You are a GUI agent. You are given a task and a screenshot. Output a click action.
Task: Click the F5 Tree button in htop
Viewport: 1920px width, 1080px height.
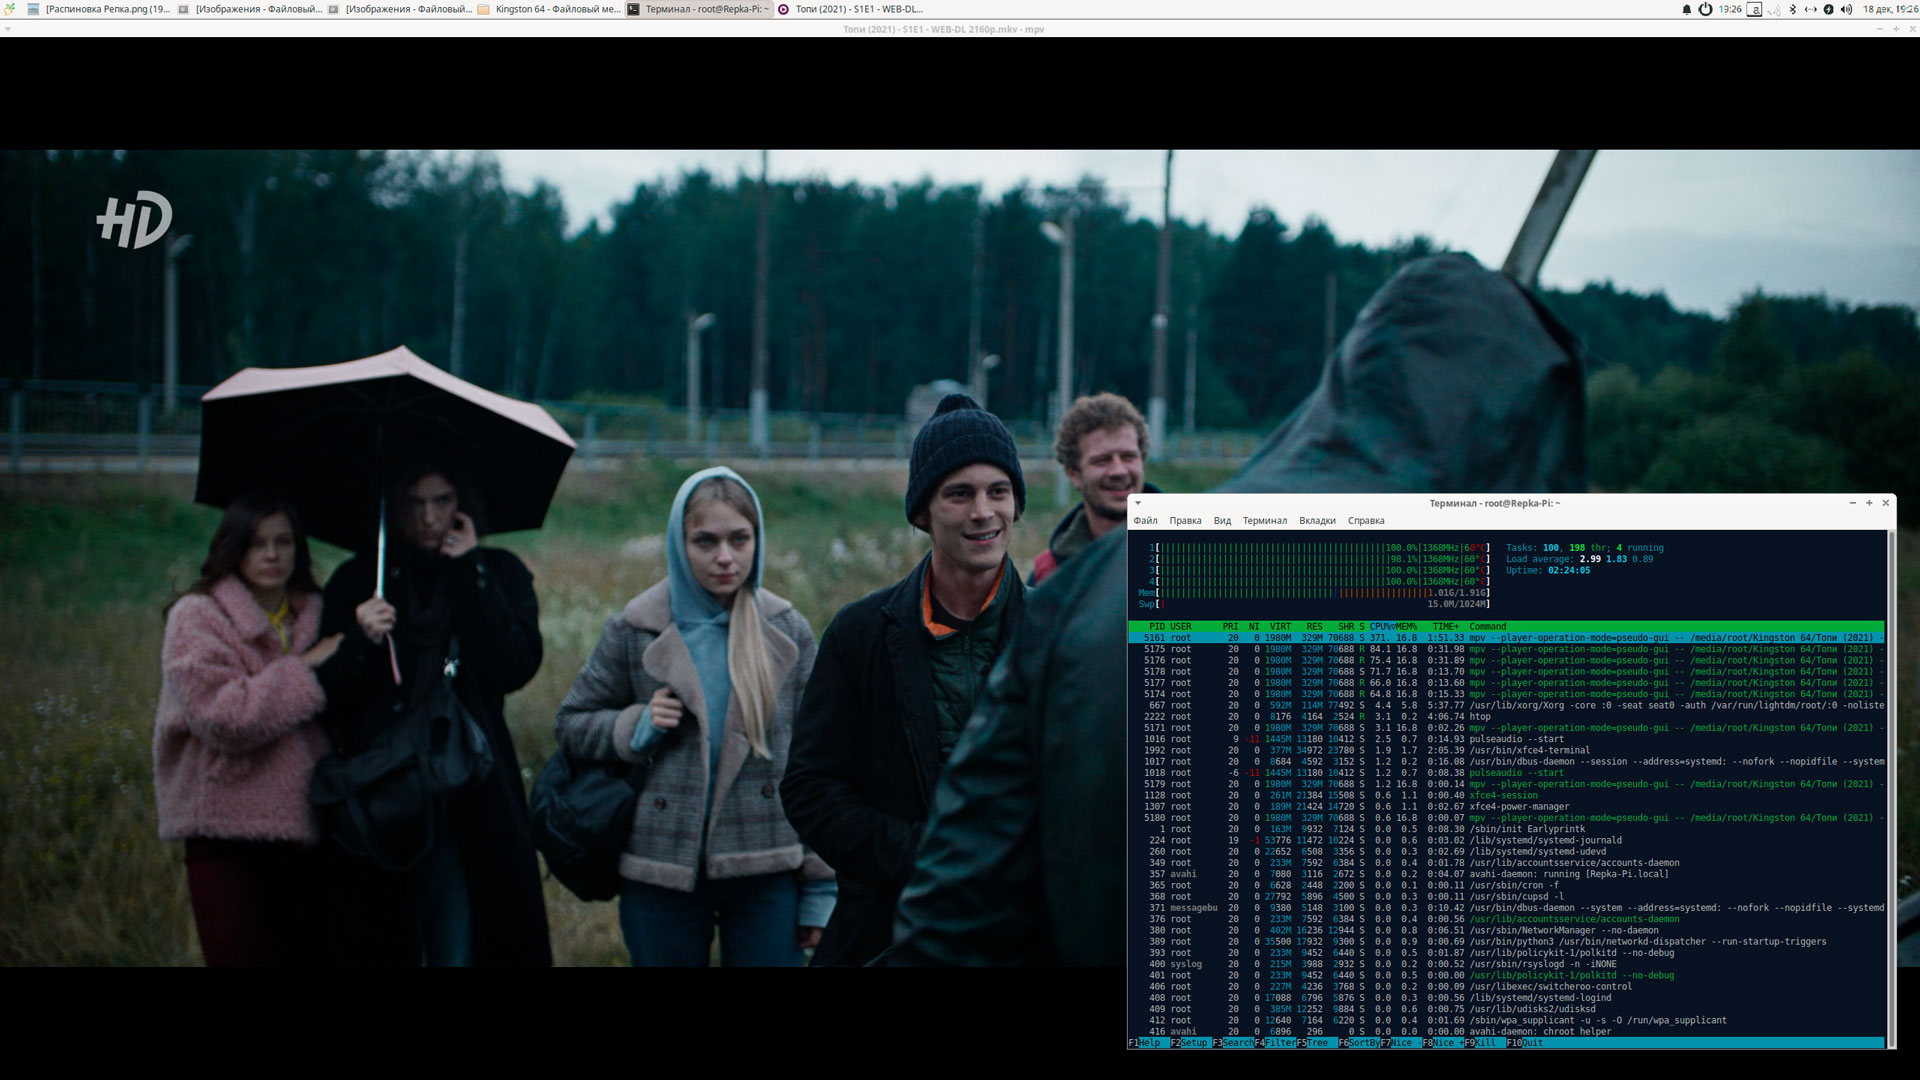tap(1317, 1043)
